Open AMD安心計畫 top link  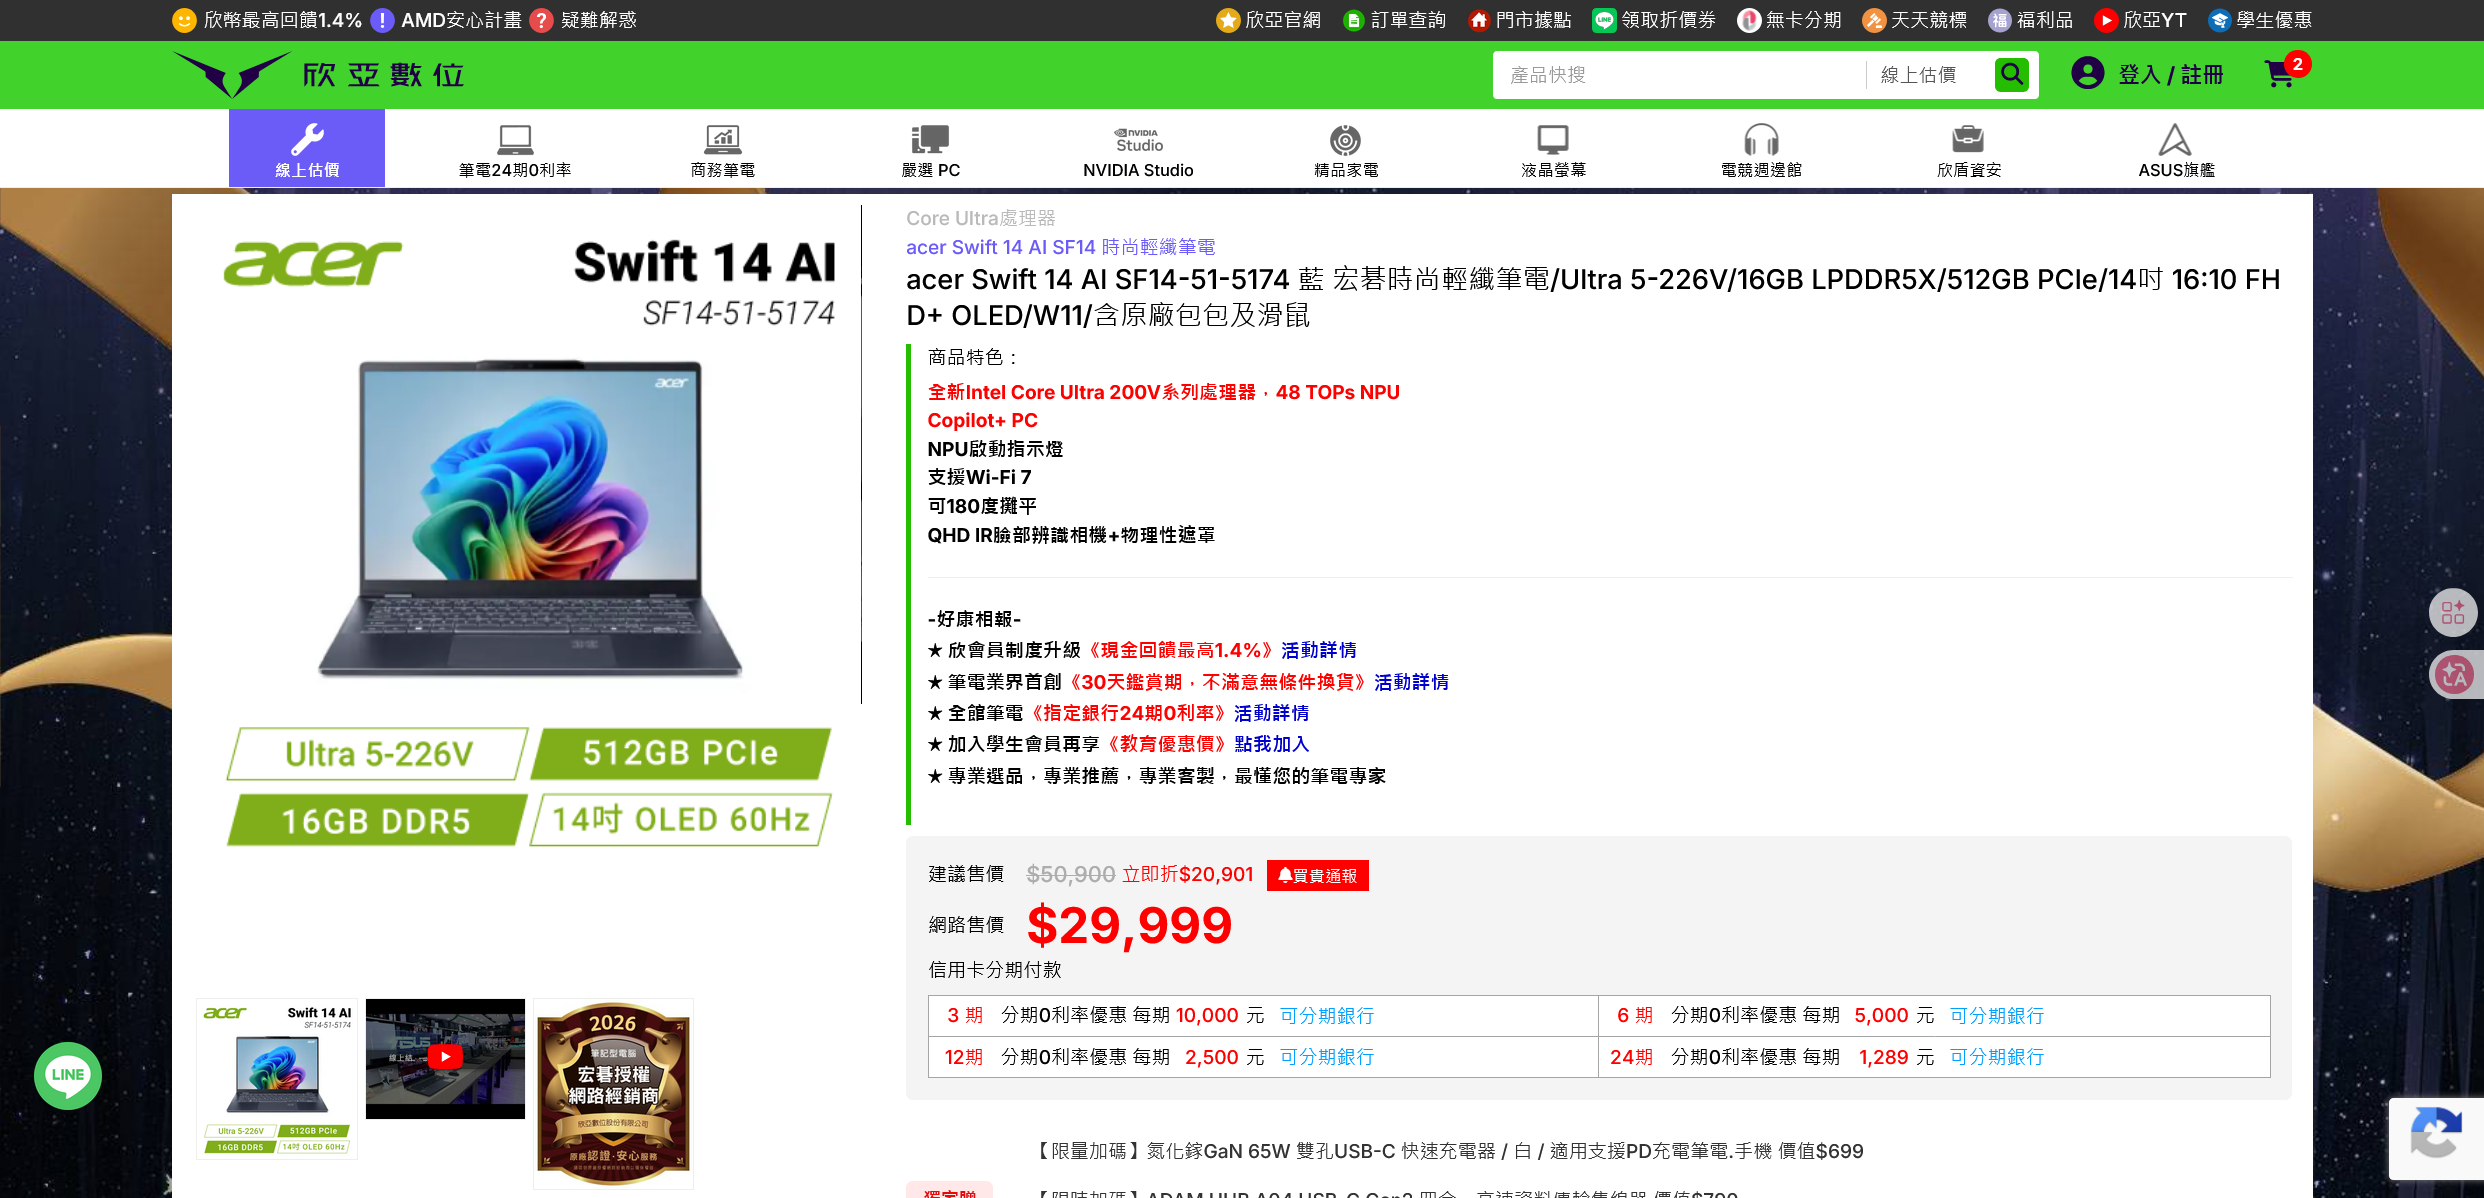pyautogui.click(x=447, y=20)
